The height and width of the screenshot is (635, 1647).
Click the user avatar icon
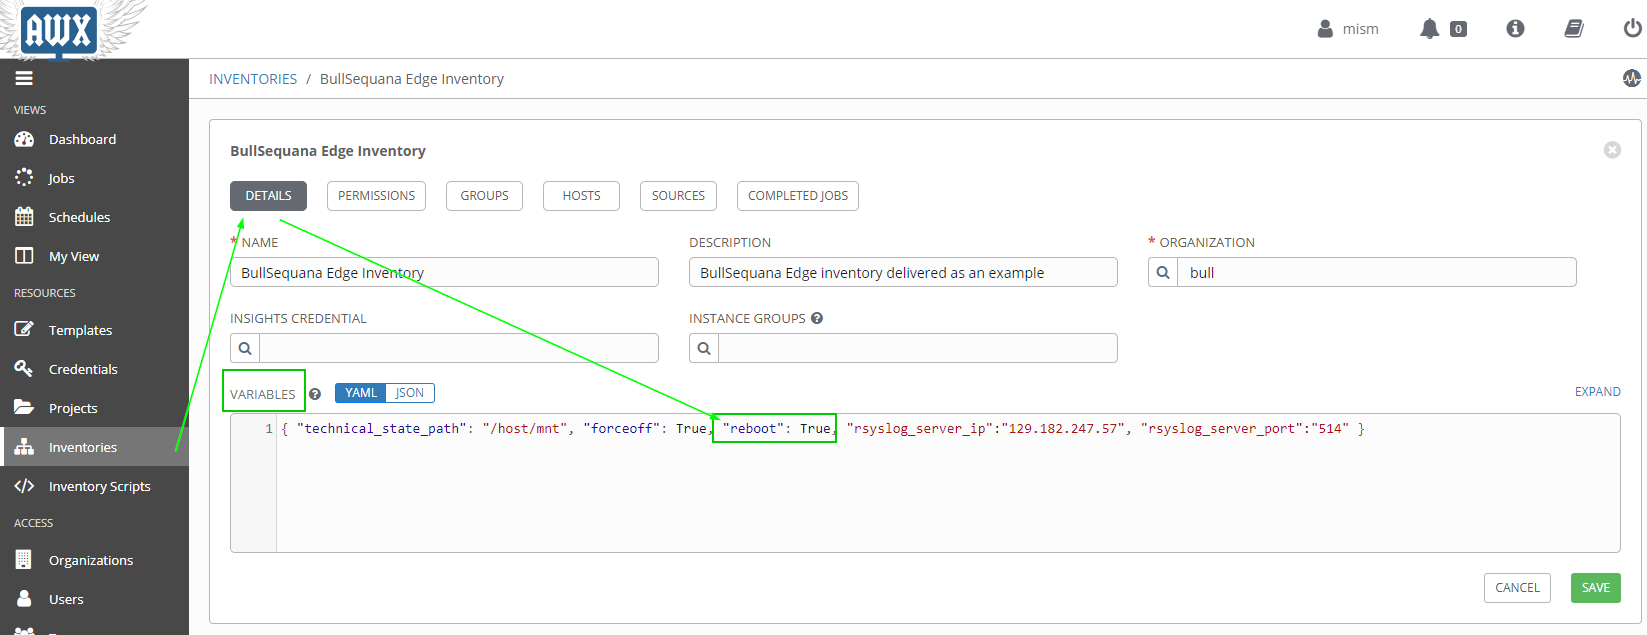[x=1325, y=29]
